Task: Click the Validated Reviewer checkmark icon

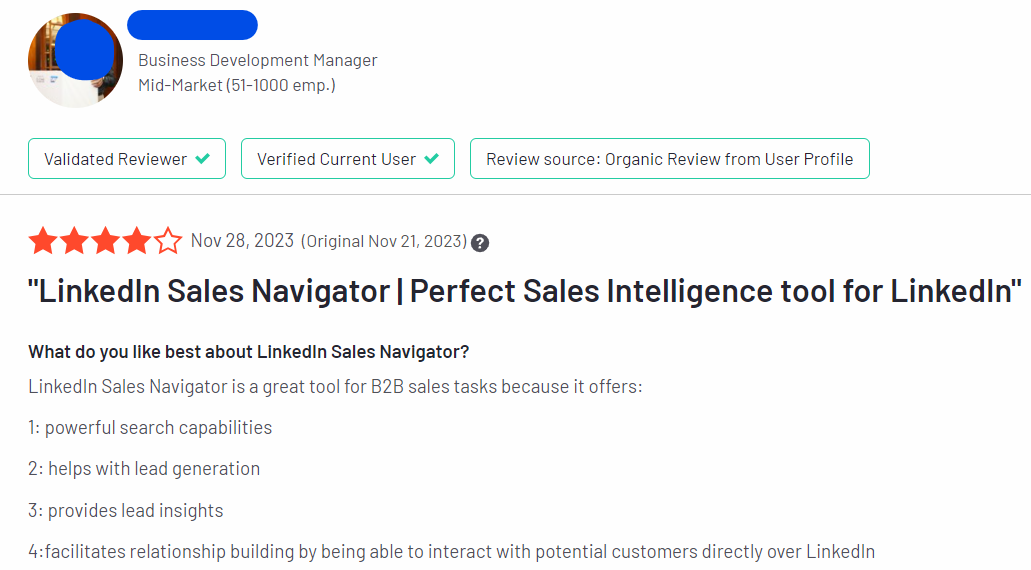Action: pos(203,159)
